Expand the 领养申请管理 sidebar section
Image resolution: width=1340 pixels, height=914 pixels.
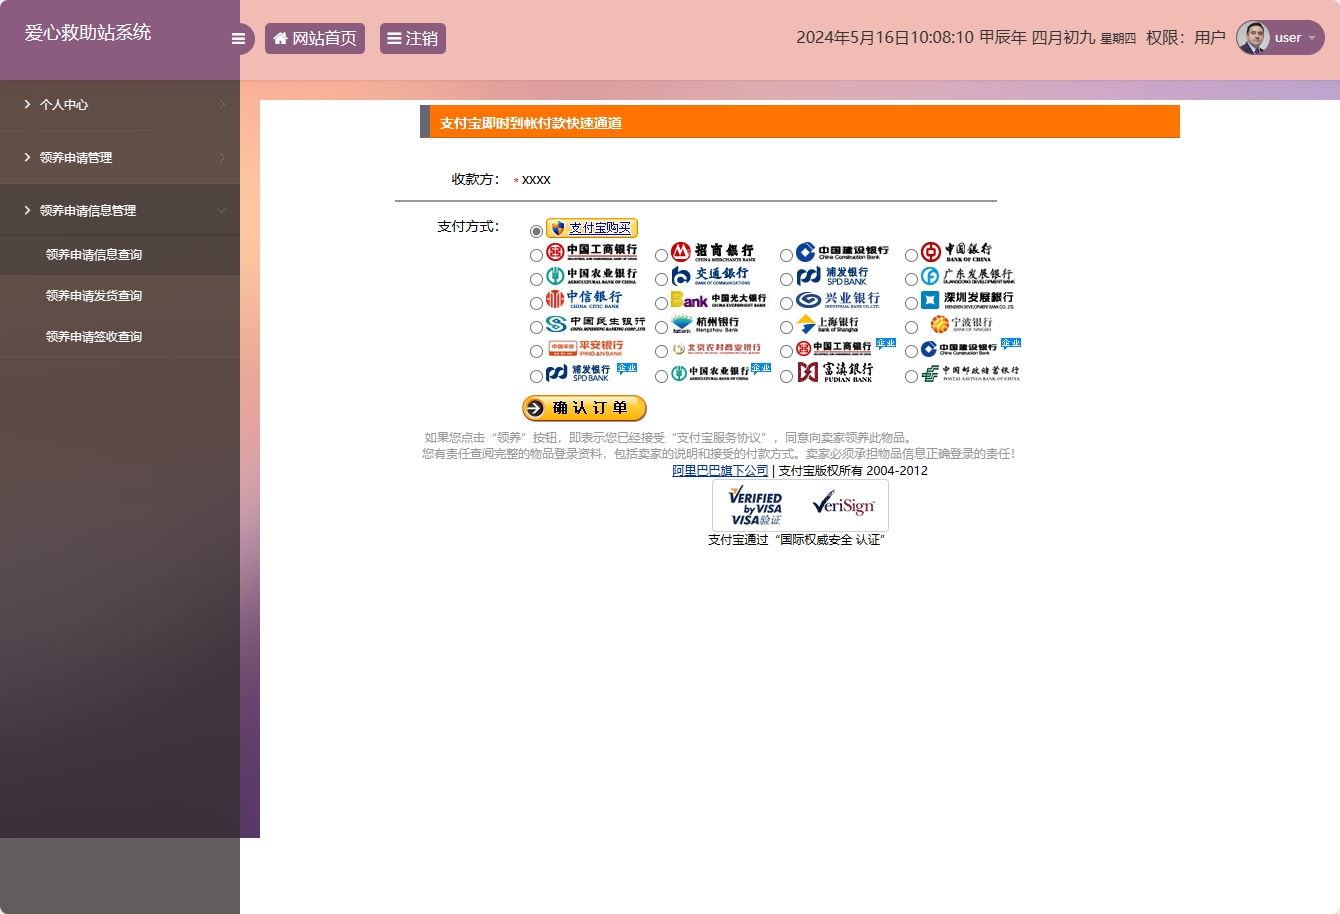click(x=120, y=157)
